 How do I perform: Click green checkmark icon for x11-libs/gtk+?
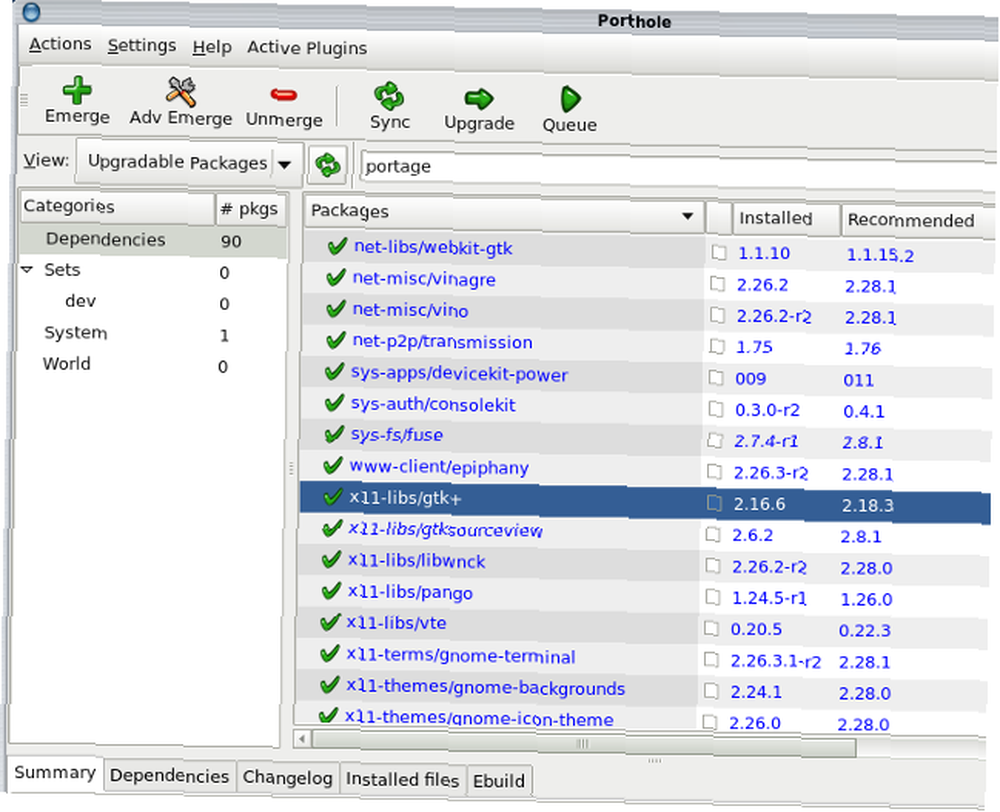coord(333,497)
